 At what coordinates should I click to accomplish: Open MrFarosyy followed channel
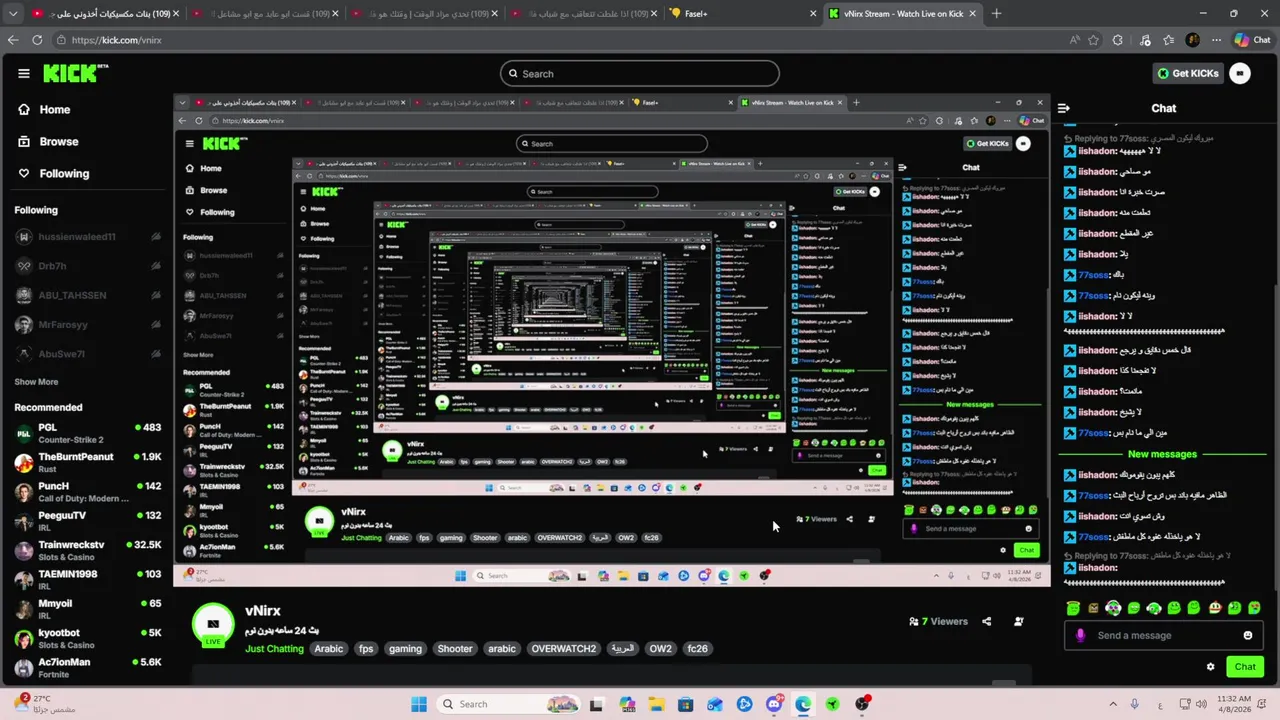[x=86, y=325]
